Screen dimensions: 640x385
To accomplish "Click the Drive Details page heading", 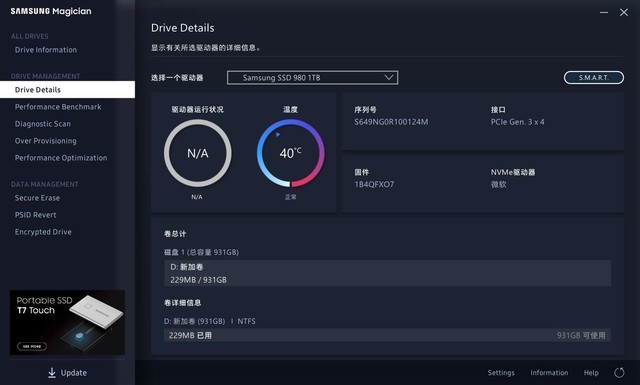I will 182,28.
